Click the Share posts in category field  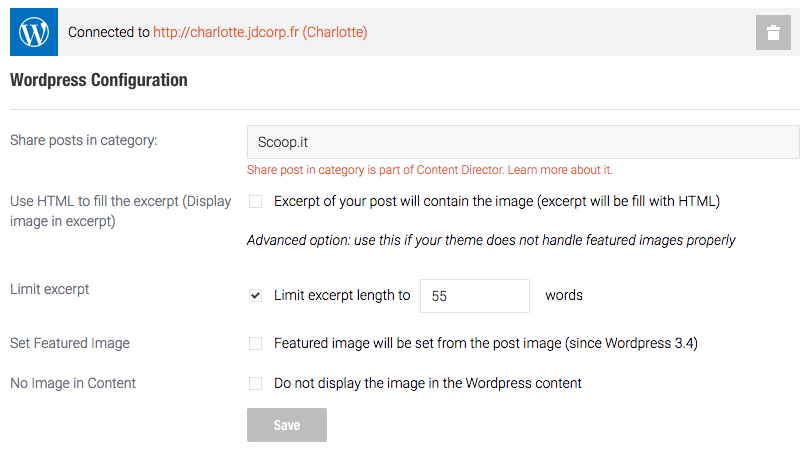[x=523, y=142]
